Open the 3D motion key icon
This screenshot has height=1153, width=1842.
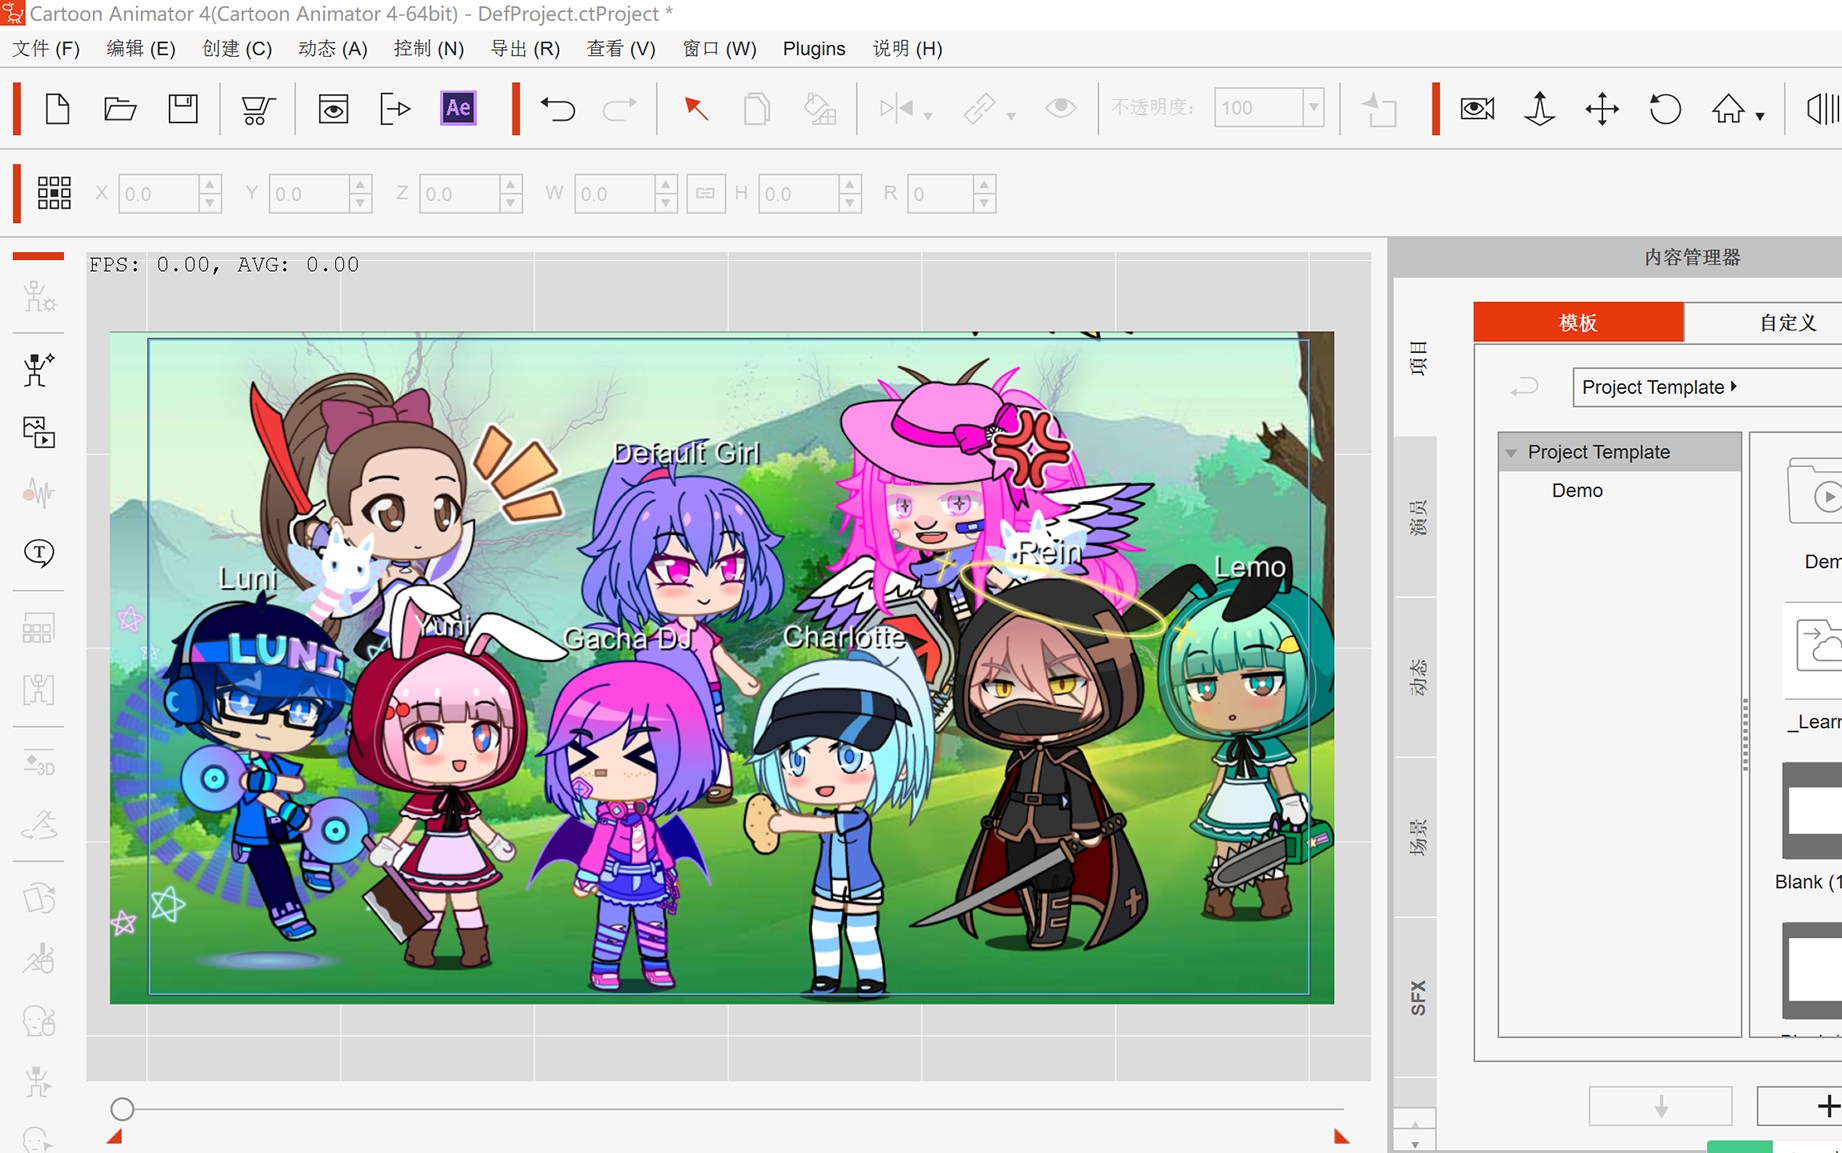(x=39, y=764)
